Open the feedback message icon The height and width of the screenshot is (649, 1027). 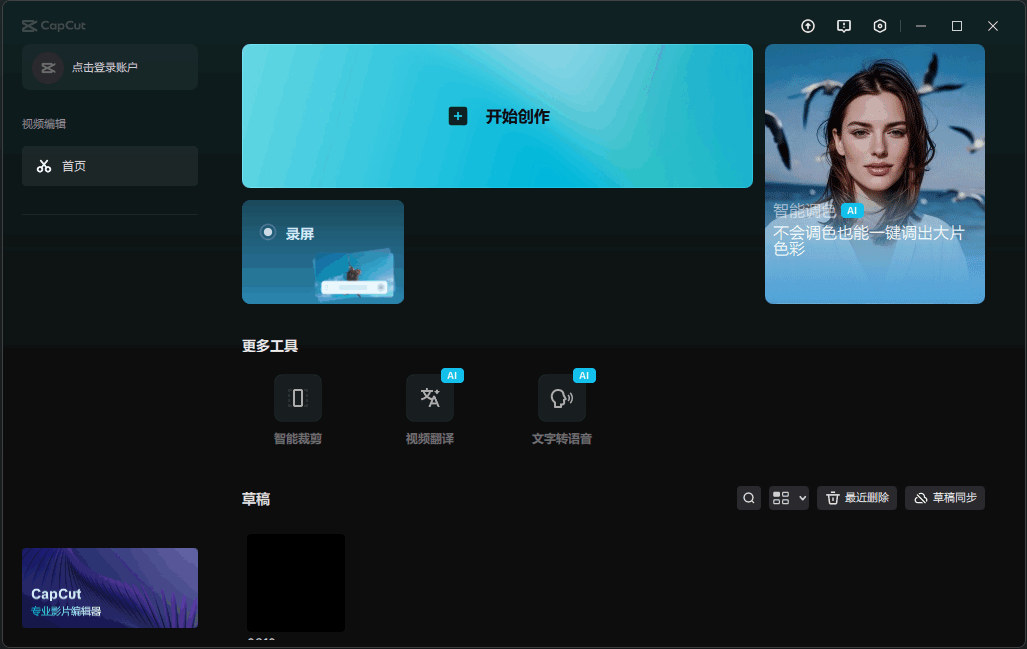click(x=844, y=26)
